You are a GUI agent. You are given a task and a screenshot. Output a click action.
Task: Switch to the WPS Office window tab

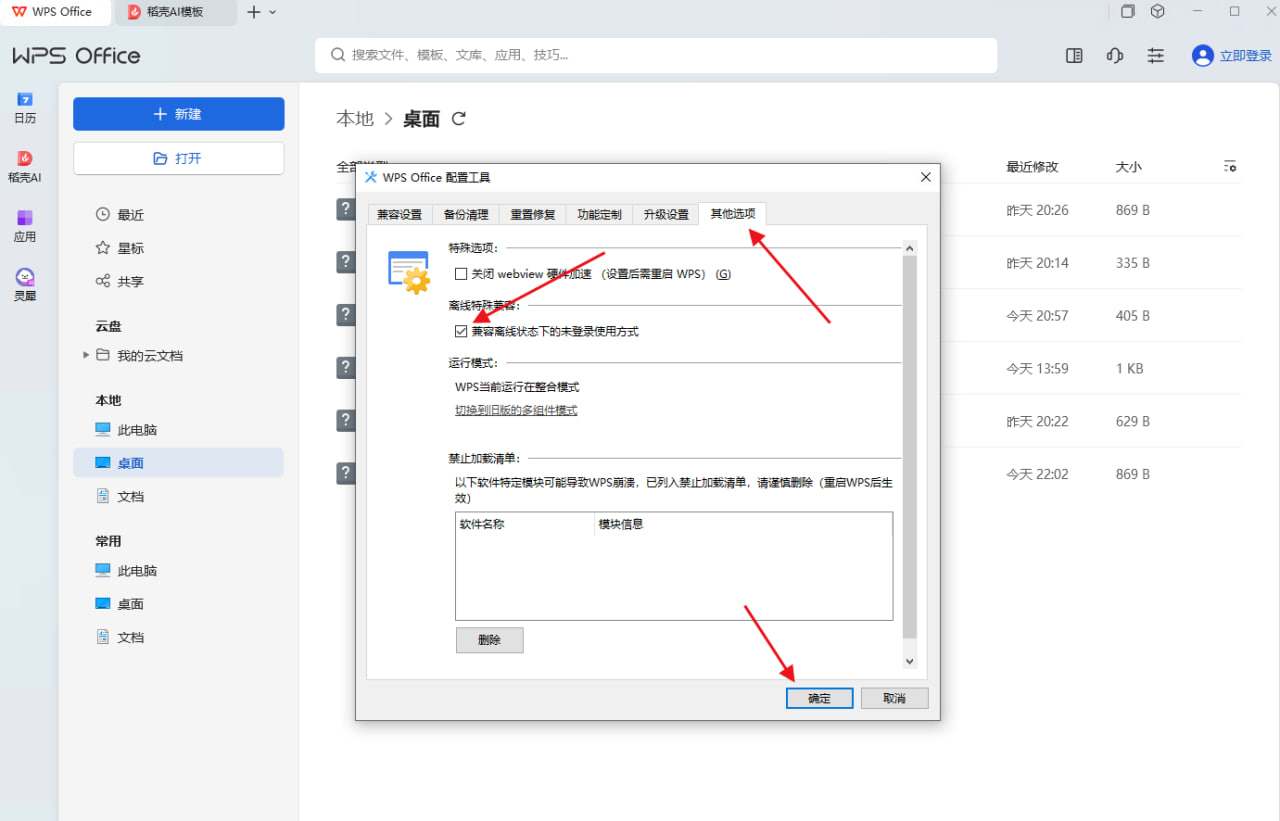[56, 12]
